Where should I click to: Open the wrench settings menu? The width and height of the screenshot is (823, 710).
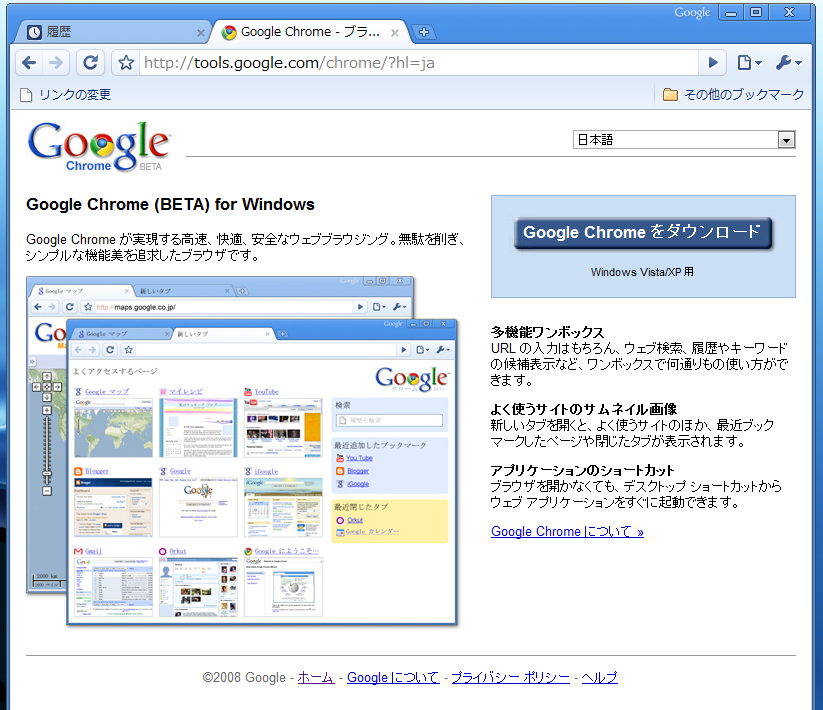[788, 63]
